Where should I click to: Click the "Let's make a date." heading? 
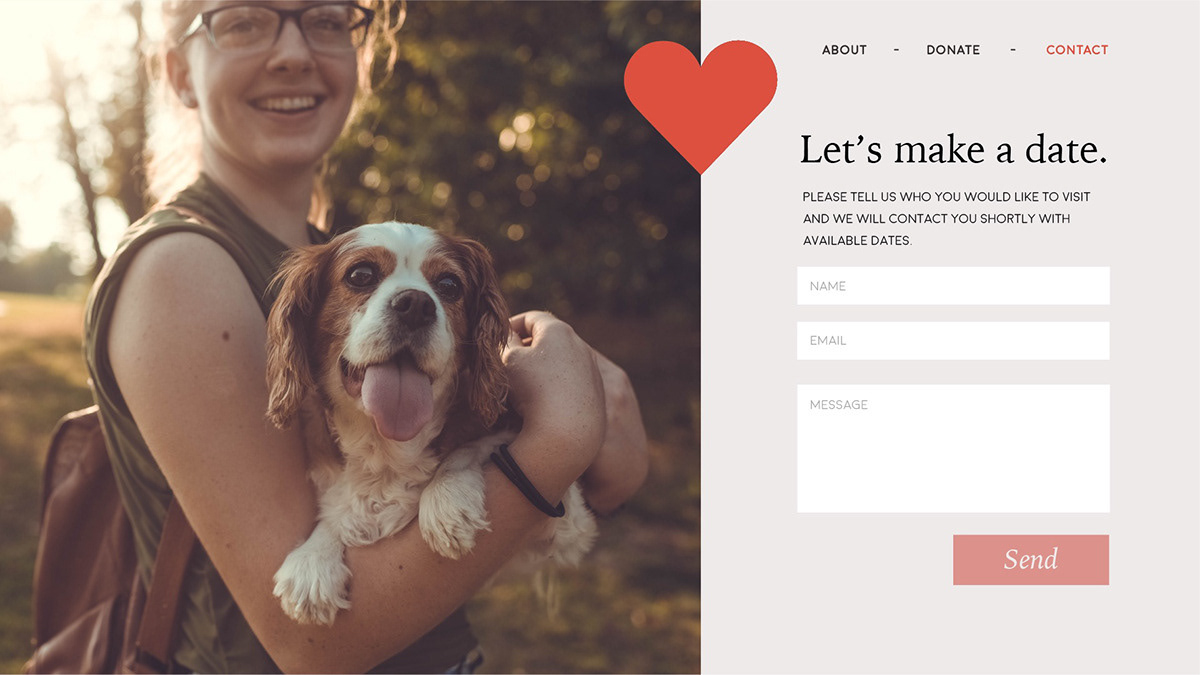953,150
